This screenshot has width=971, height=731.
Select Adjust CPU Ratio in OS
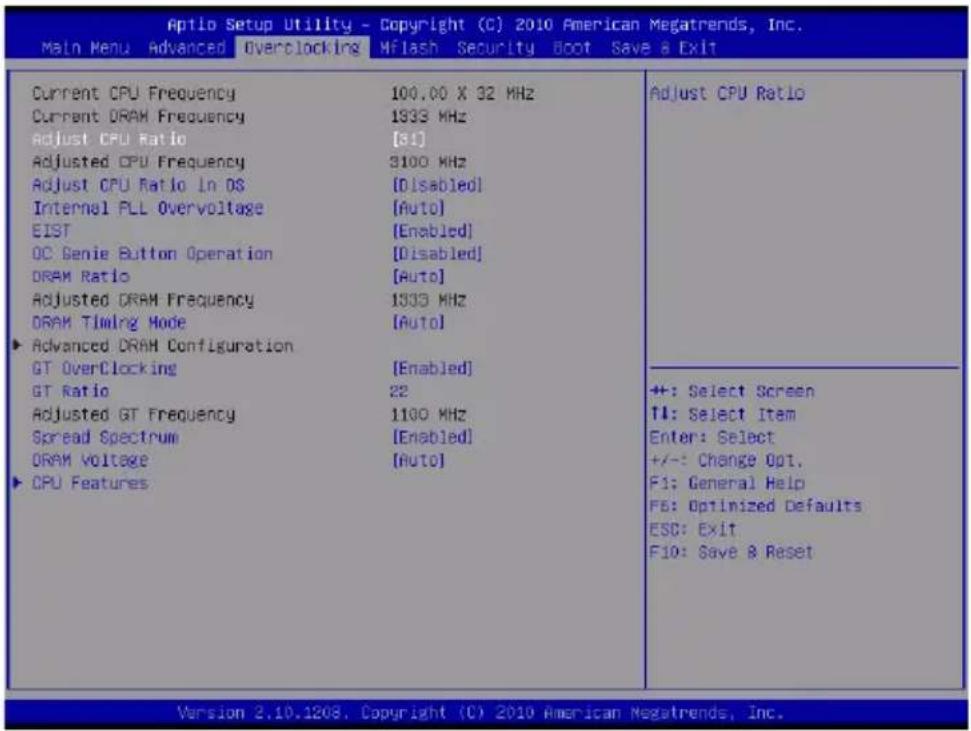point(138,185)
